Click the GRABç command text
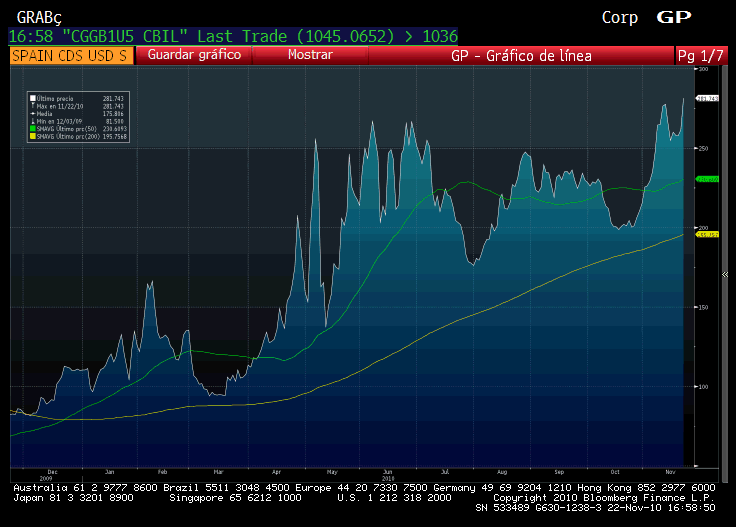736x527 pixels. [x=39, y=17]
